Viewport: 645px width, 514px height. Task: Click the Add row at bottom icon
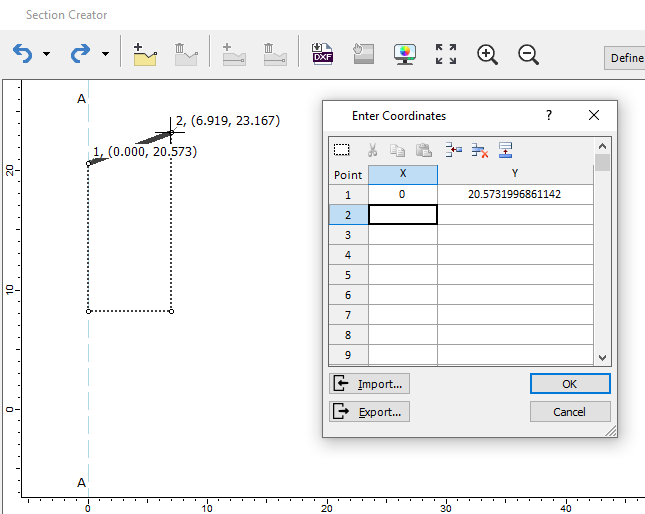point(505,150)
